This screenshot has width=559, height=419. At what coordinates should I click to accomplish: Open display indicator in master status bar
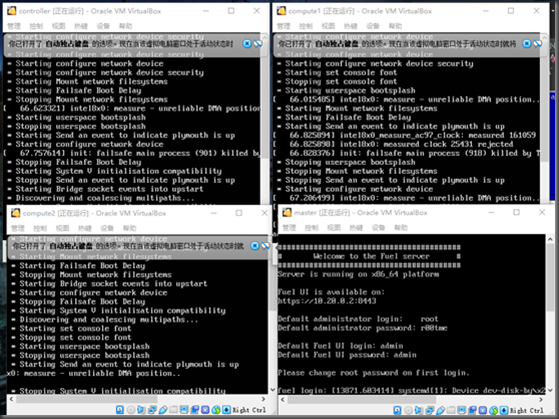click(461, 410)
